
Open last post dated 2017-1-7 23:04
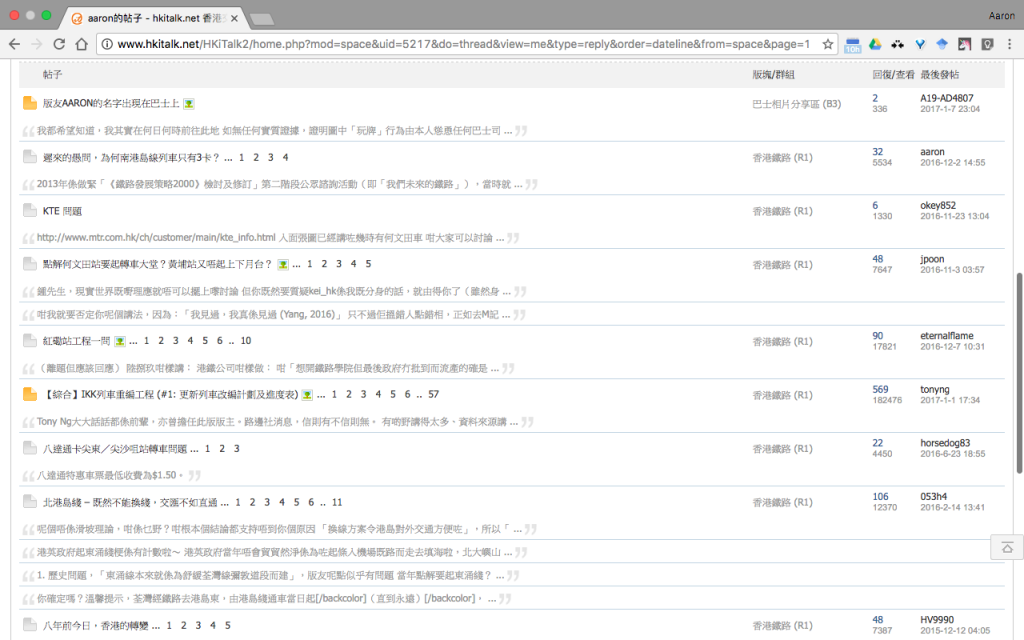(x=950, y=109)
